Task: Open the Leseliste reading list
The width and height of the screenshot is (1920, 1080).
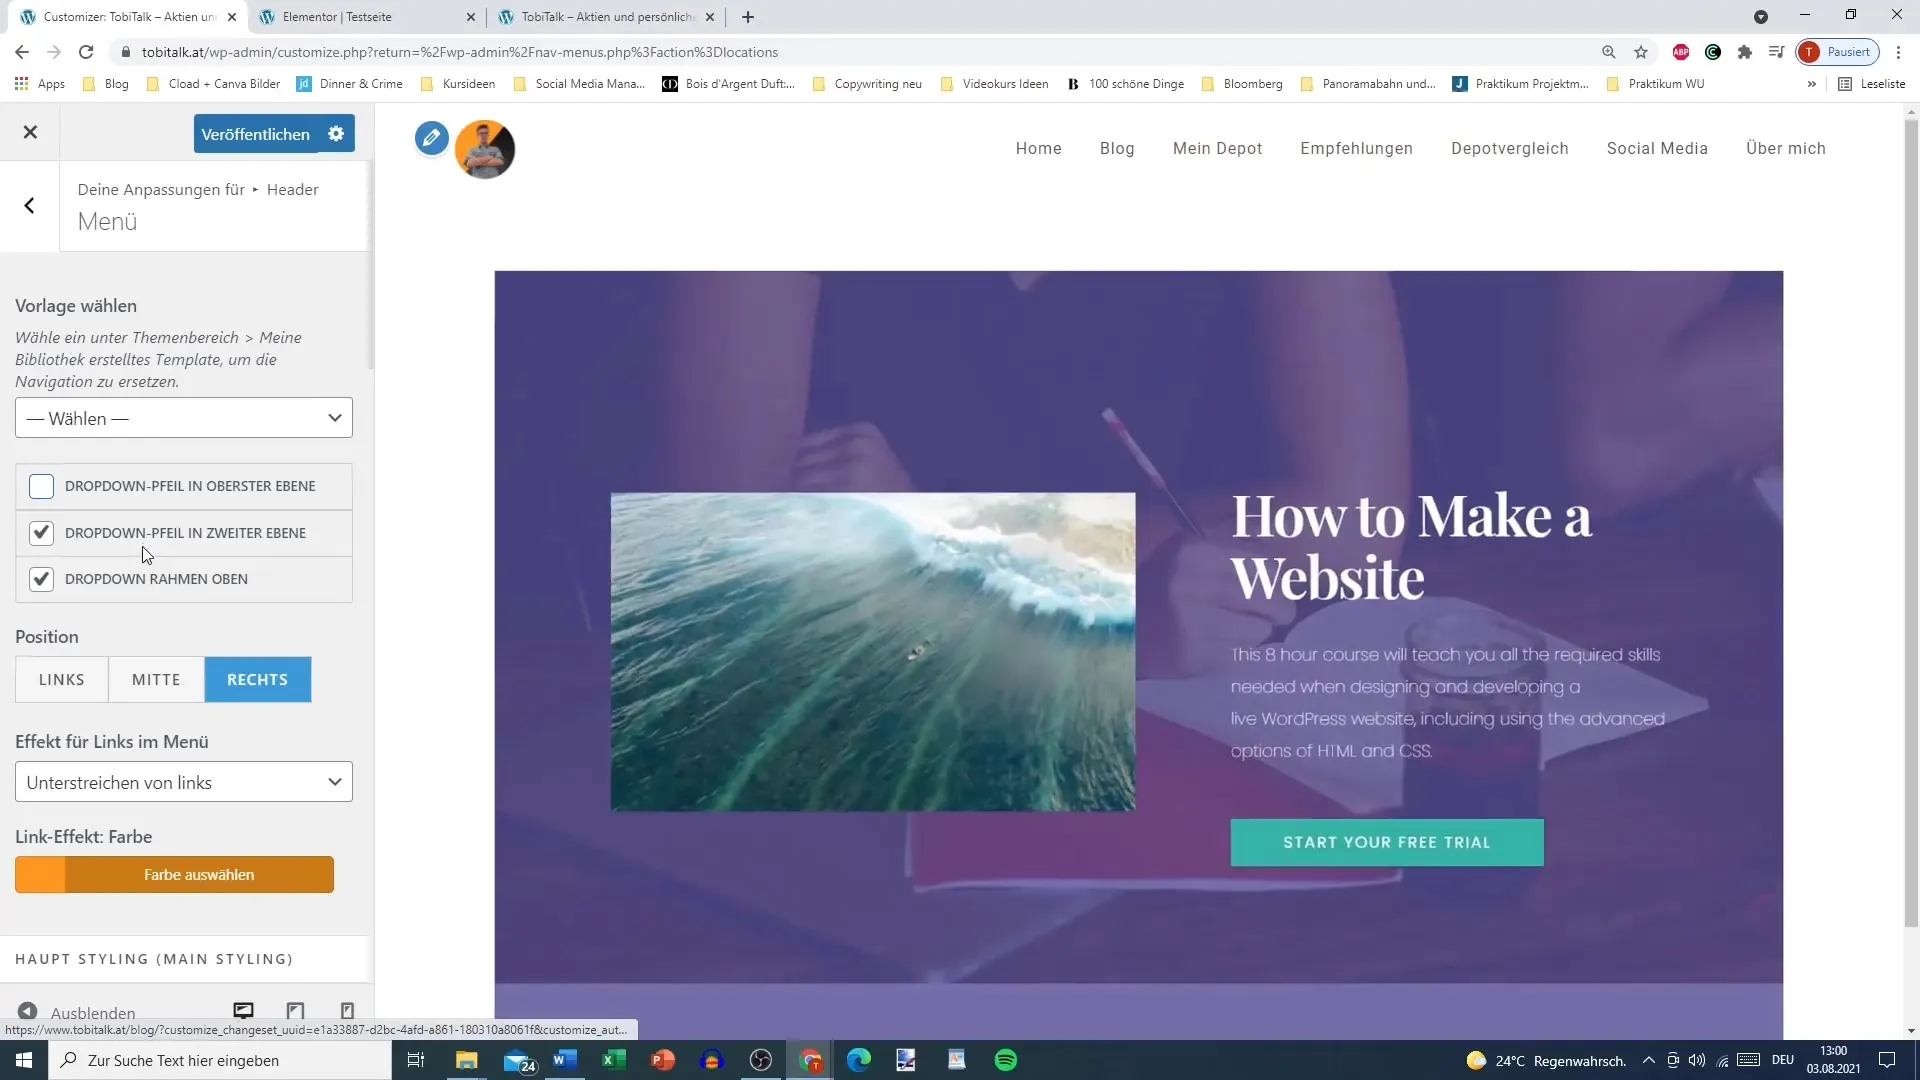Action: click(x=1872, y=84)
